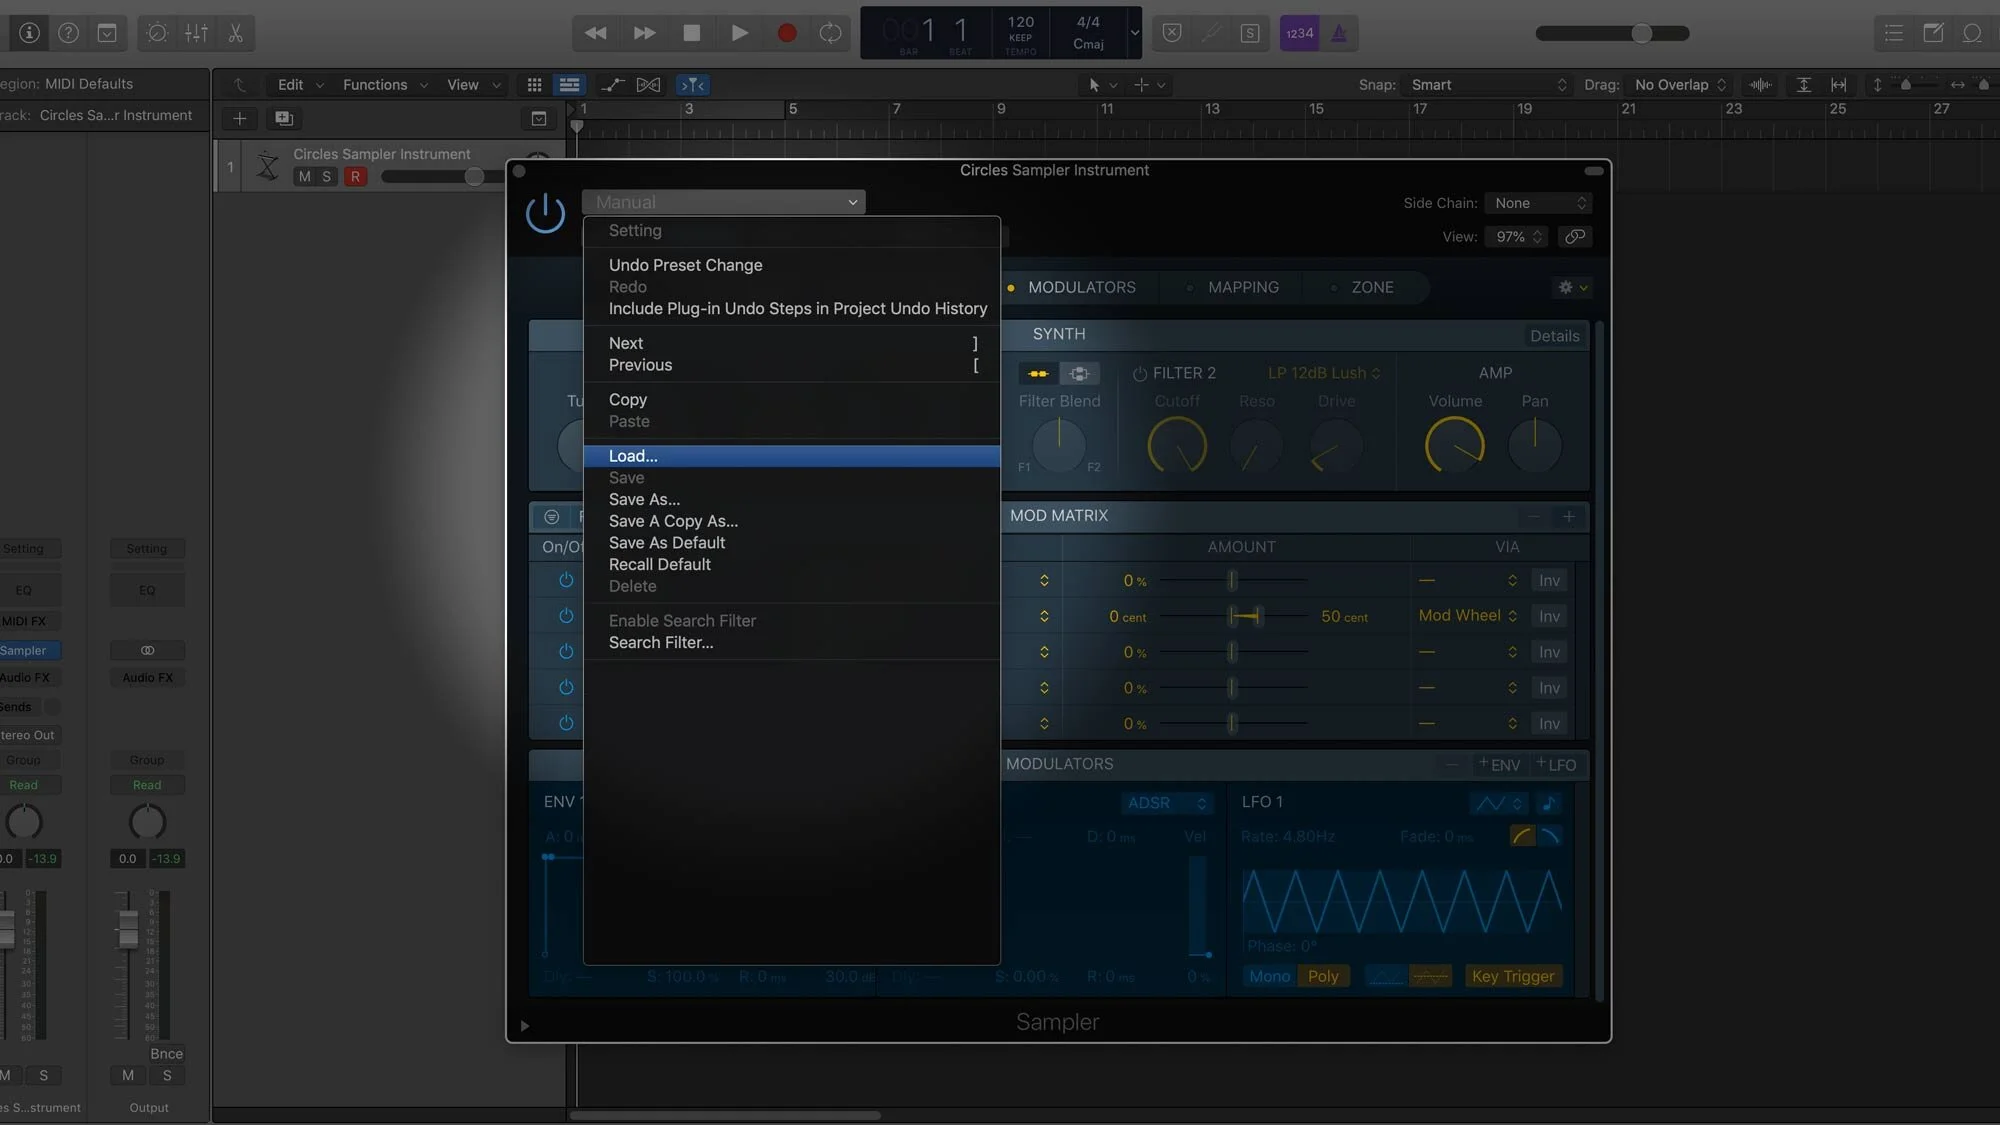Choose Undo Preset Change menu item
This screenshot has height=1125, width=2000.
point(791,265)
